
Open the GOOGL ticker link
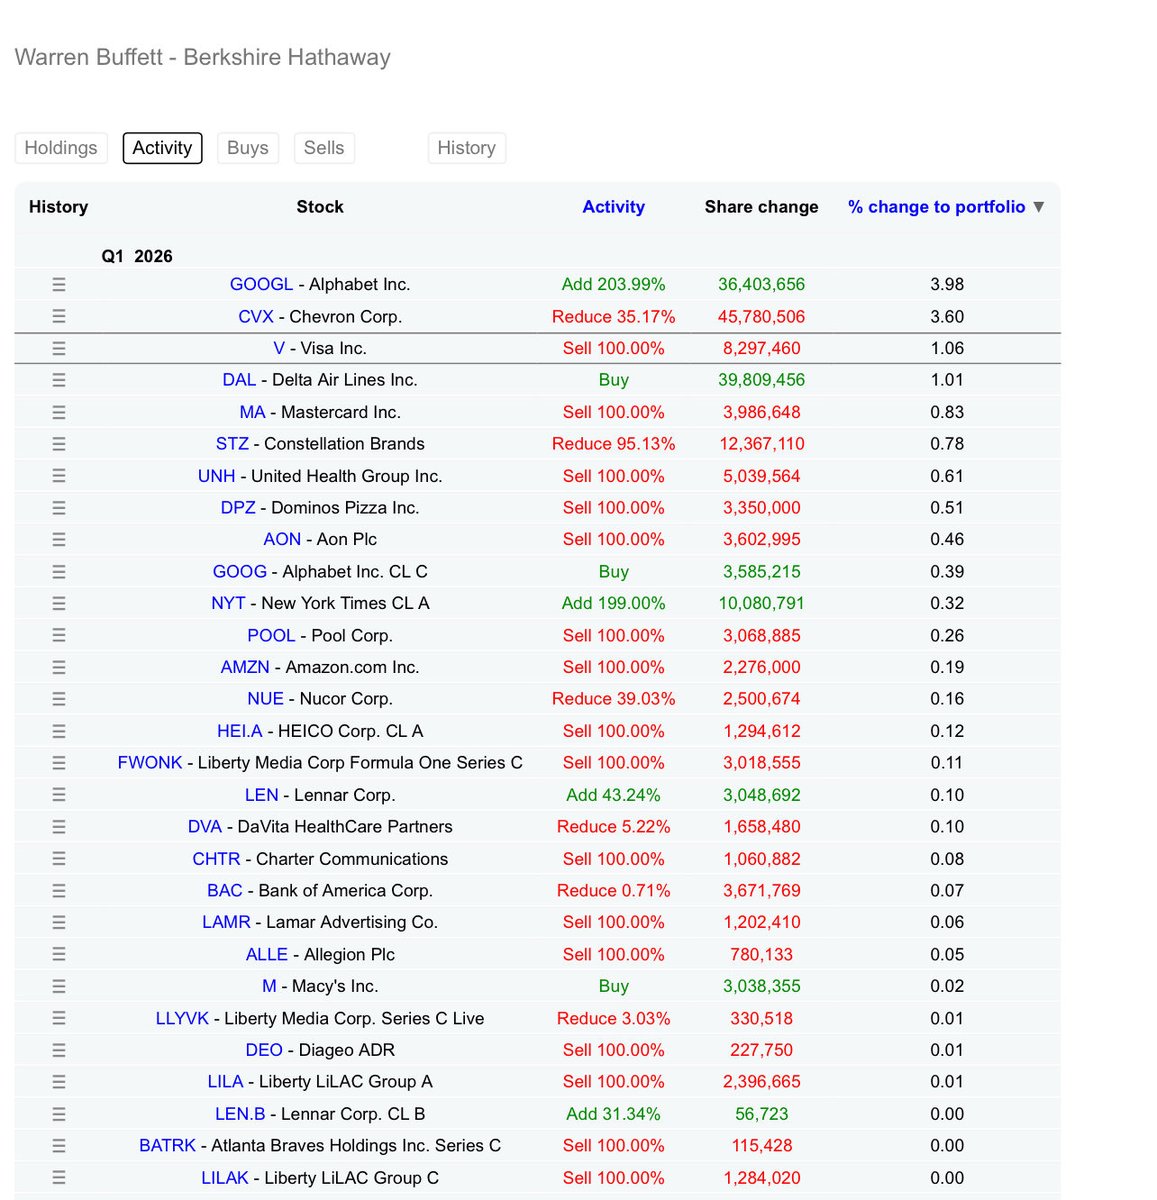point(262,285)
